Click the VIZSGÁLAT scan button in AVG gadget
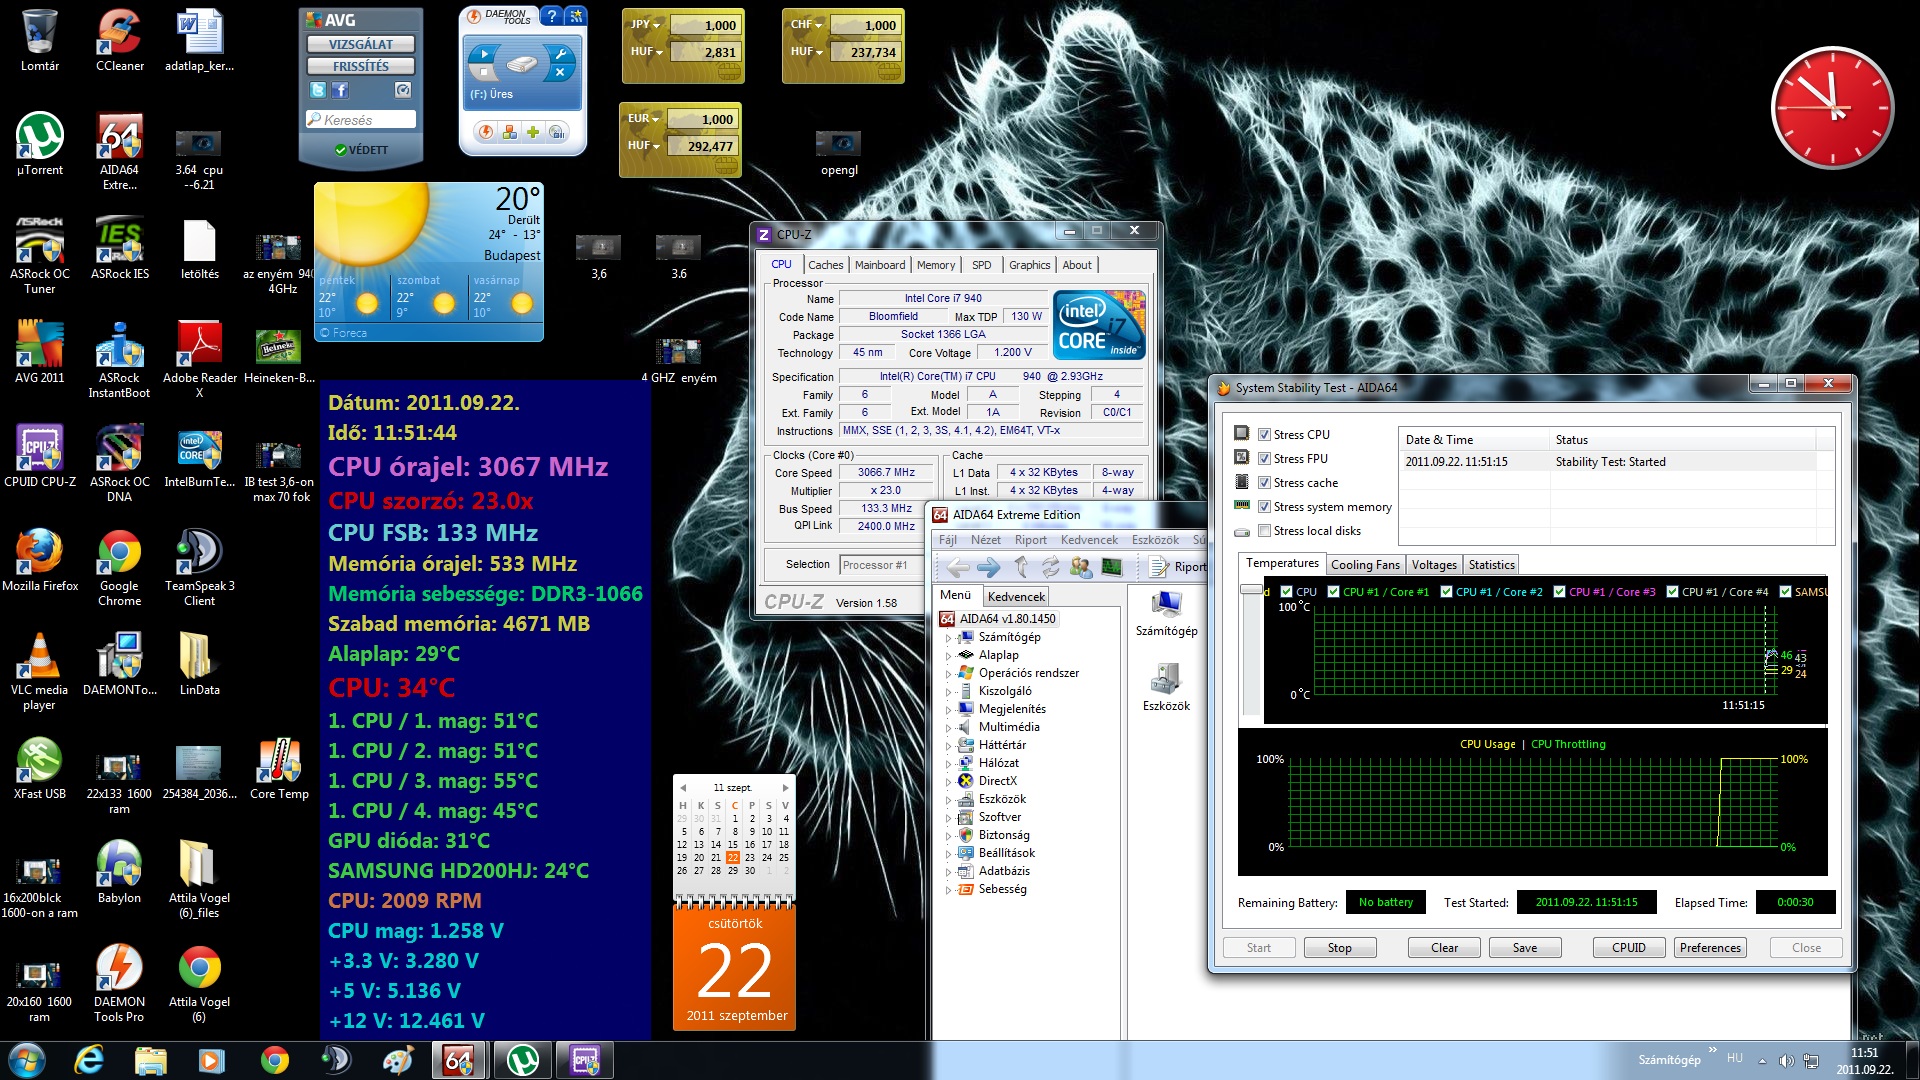 (x=361, y=44)
